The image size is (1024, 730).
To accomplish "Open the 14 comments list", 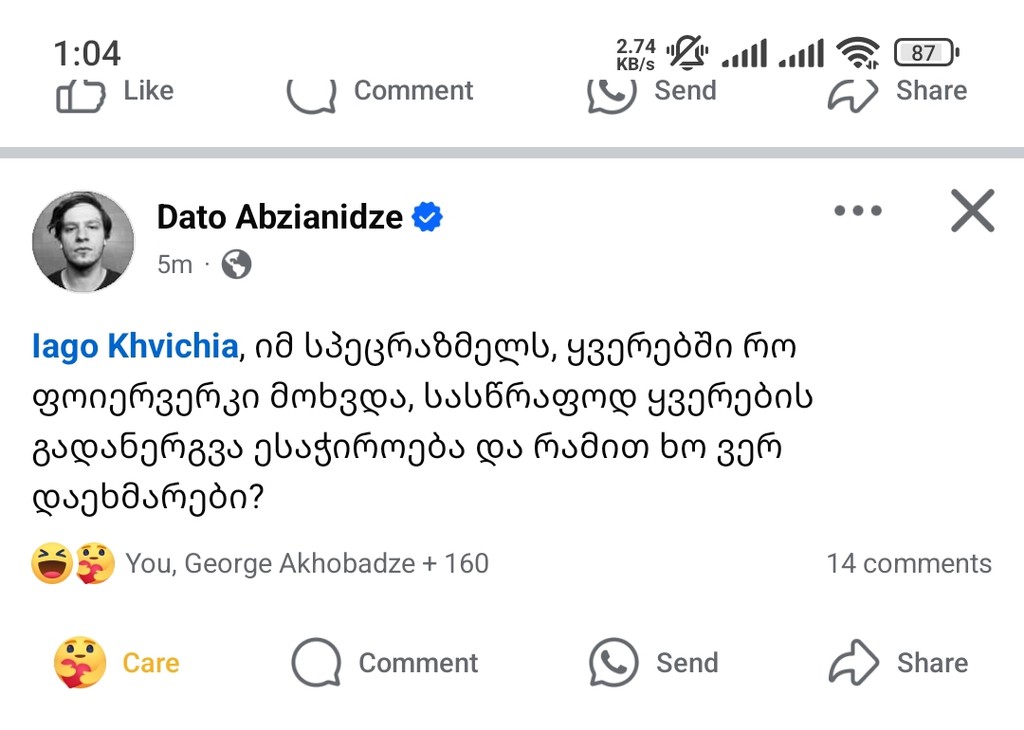I will (x=908, y=564).
